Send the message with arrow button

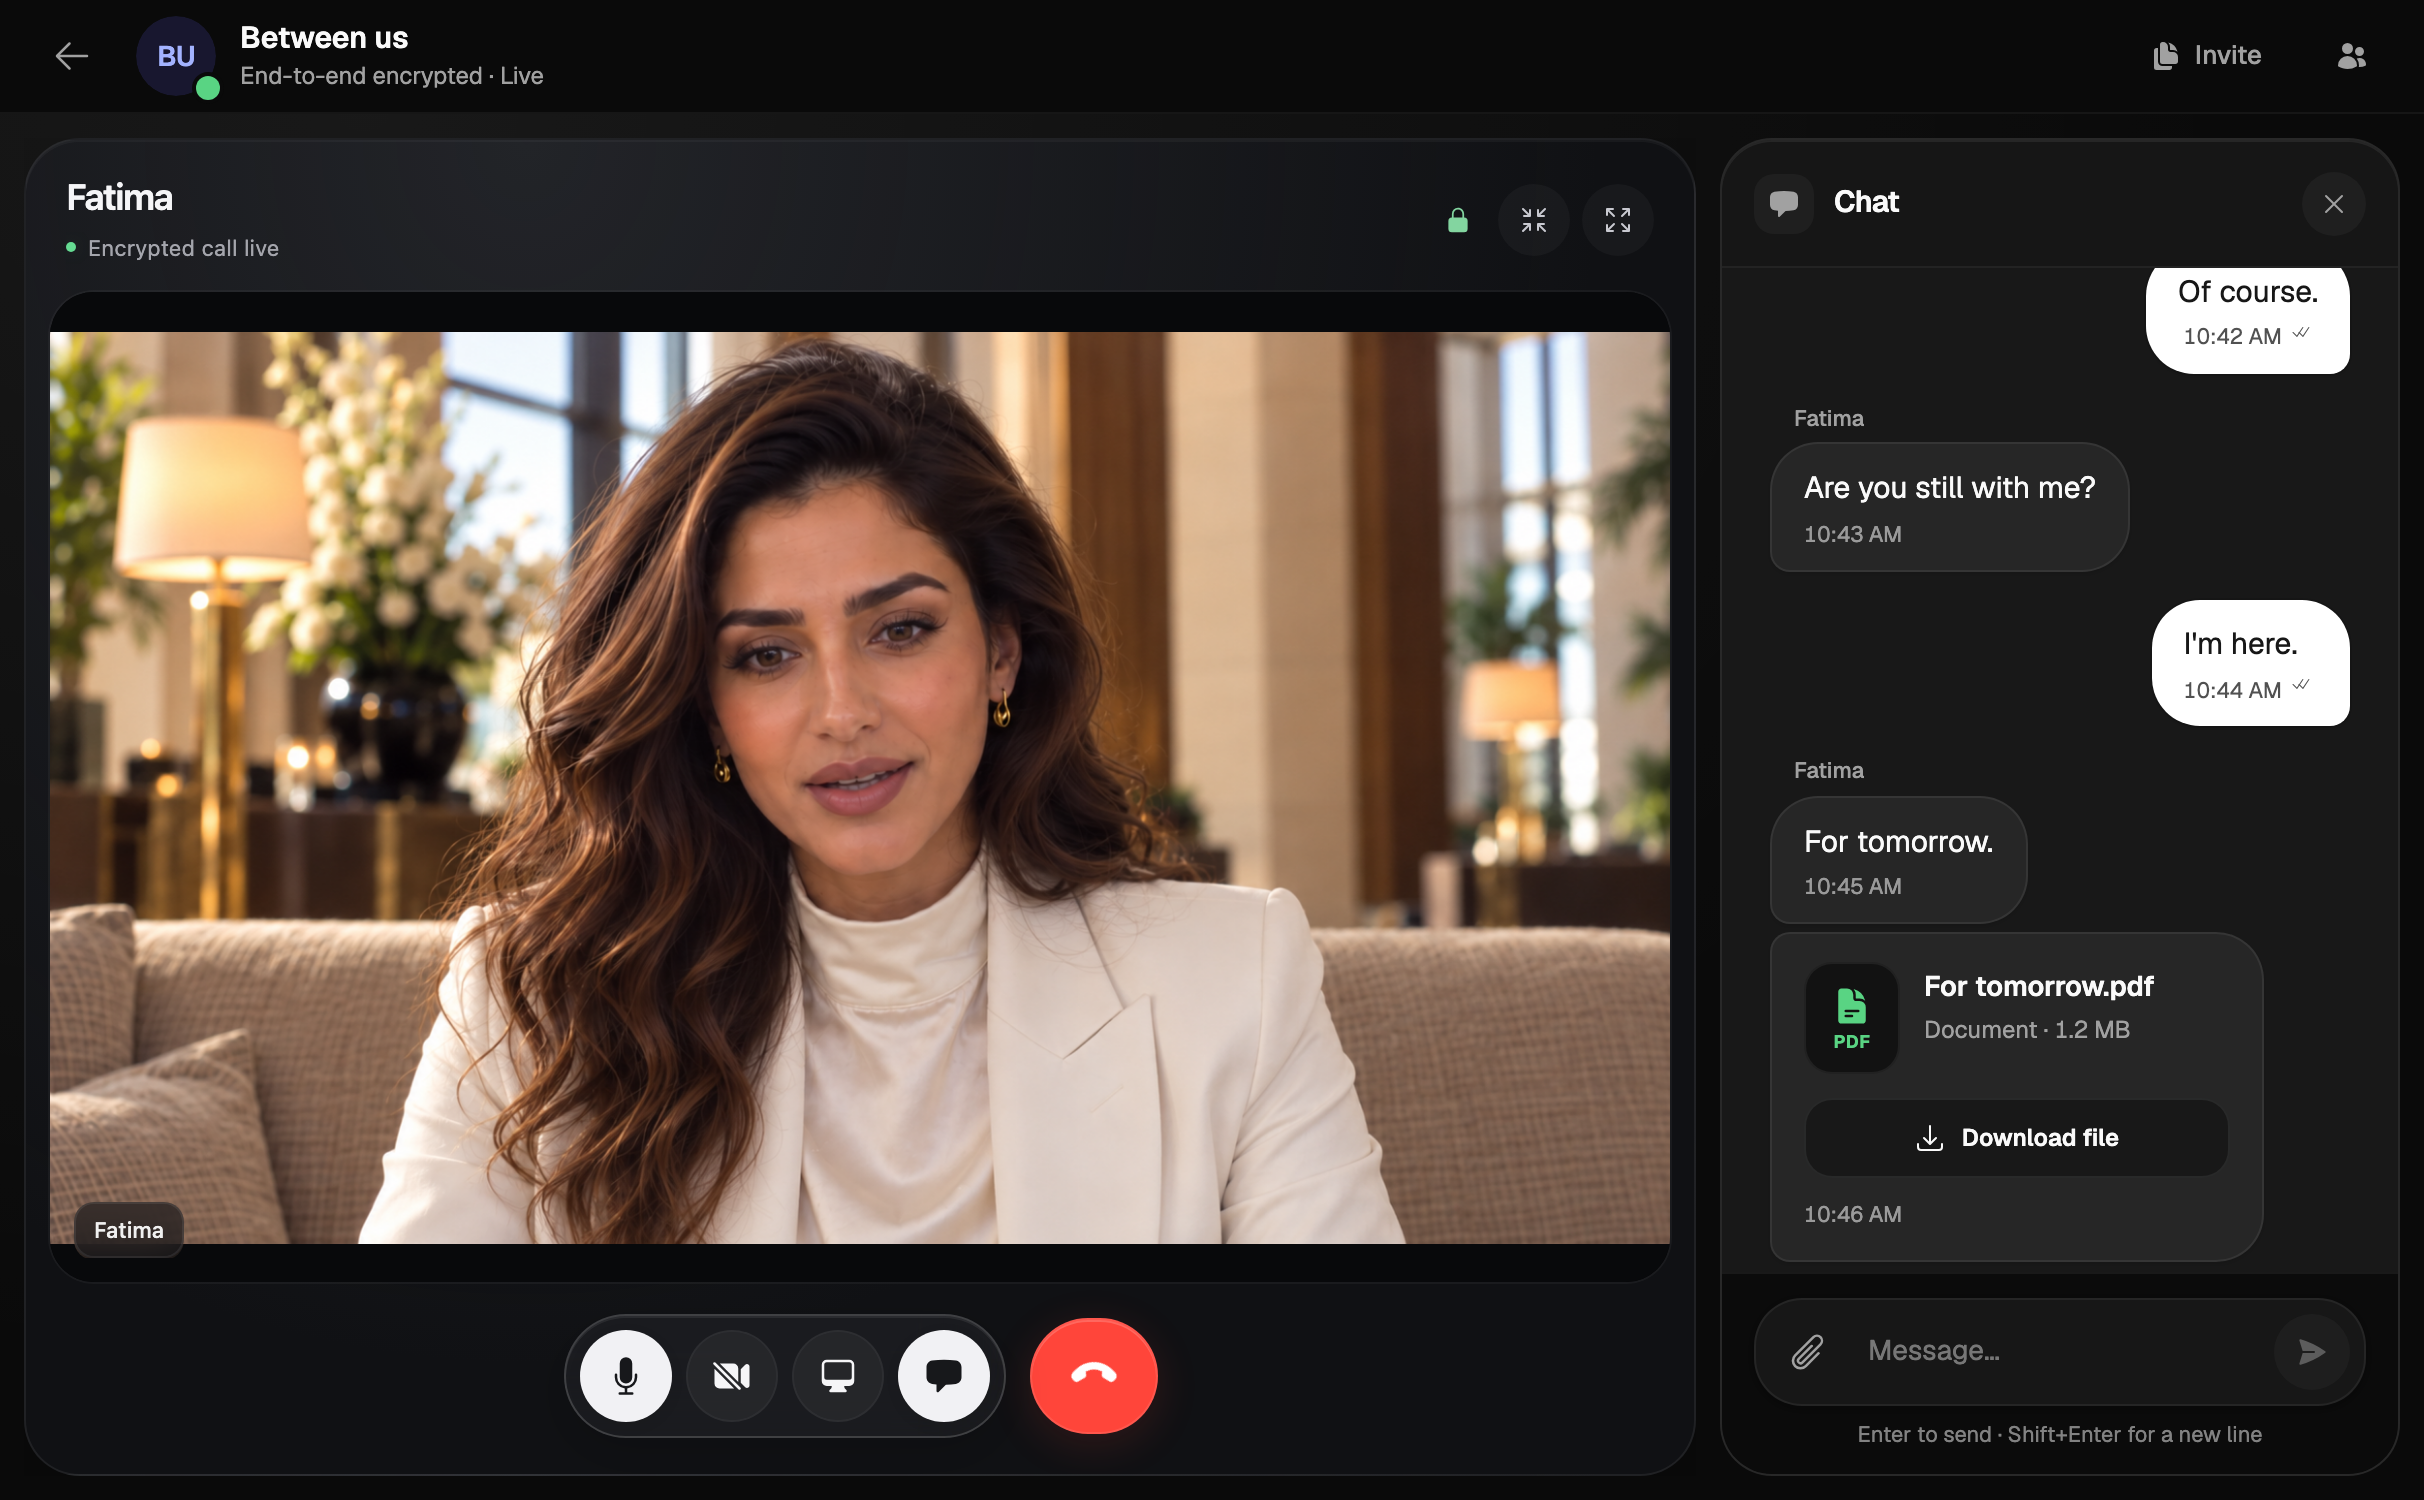coord(2312,1352)
